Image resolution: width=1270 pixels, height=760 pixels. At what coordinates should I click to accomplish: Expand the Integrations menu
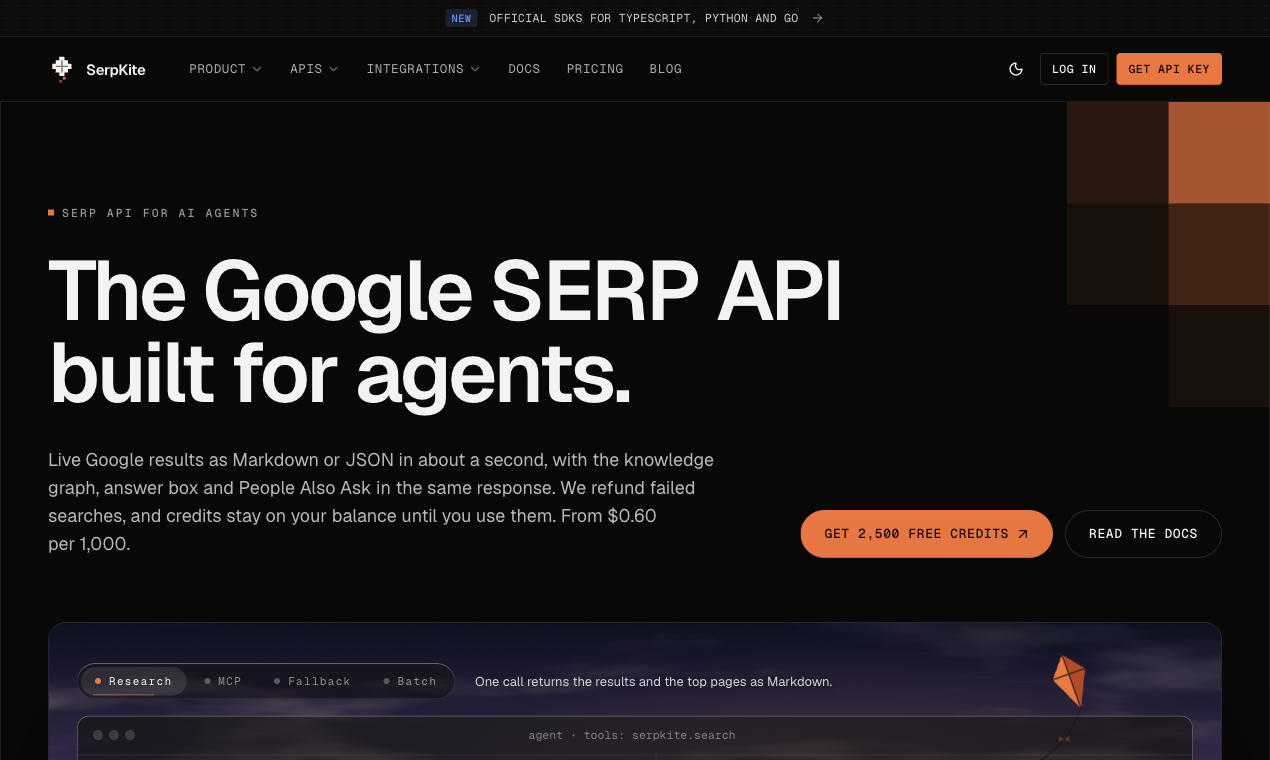[423, 69]
